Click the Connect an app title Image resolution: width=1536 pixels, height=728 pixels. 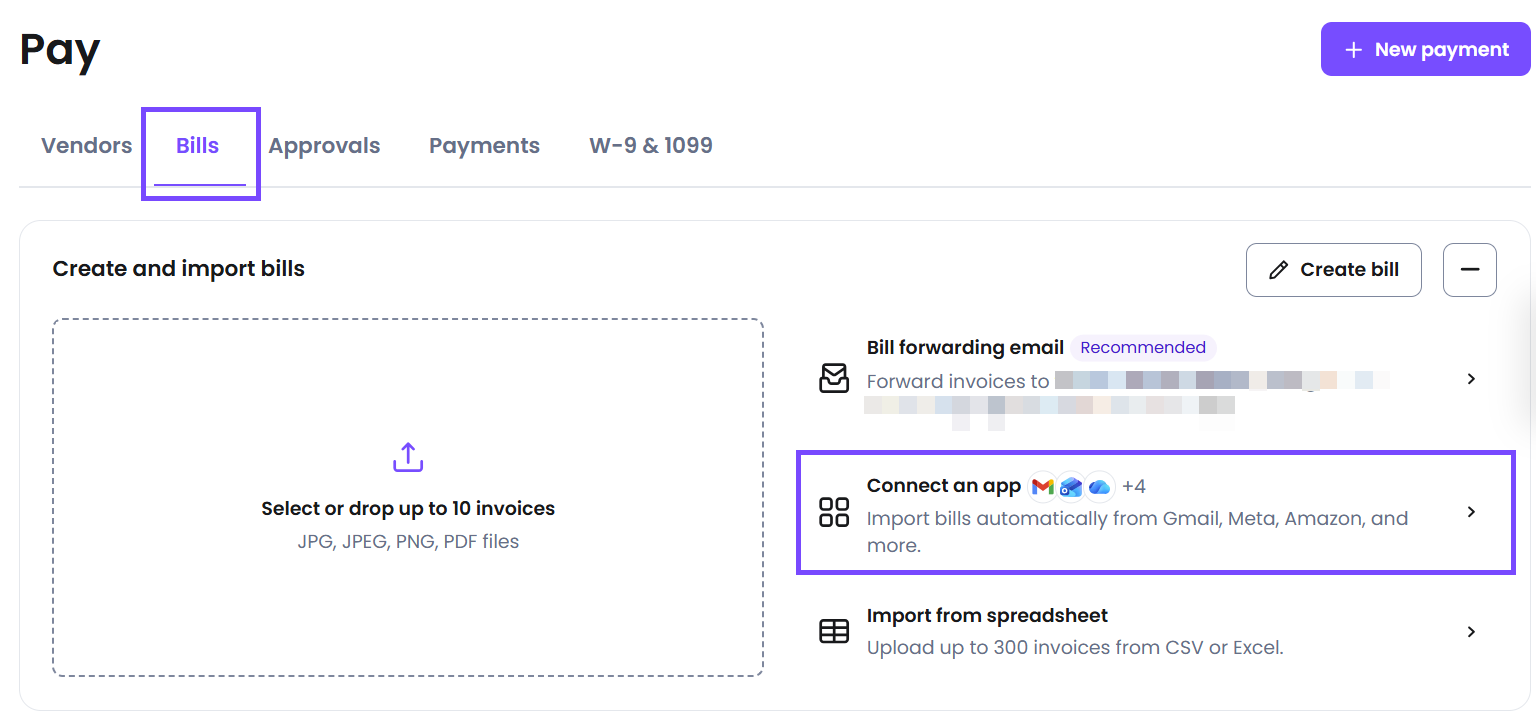coord(944,486)
